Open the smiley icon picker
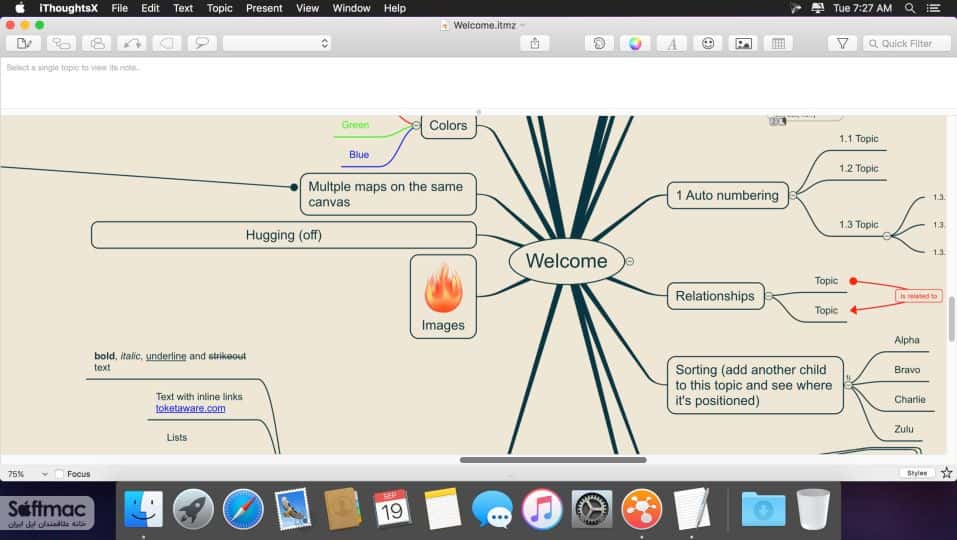 [707, 43]
